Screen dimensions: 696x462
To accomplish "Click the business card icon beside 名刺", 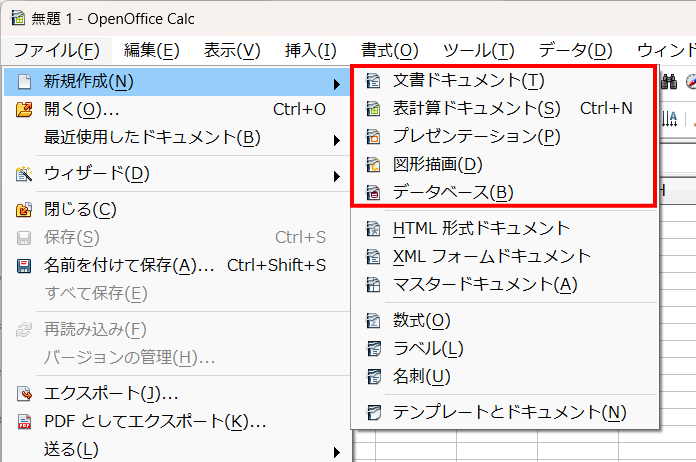I will tap(373, 376).
